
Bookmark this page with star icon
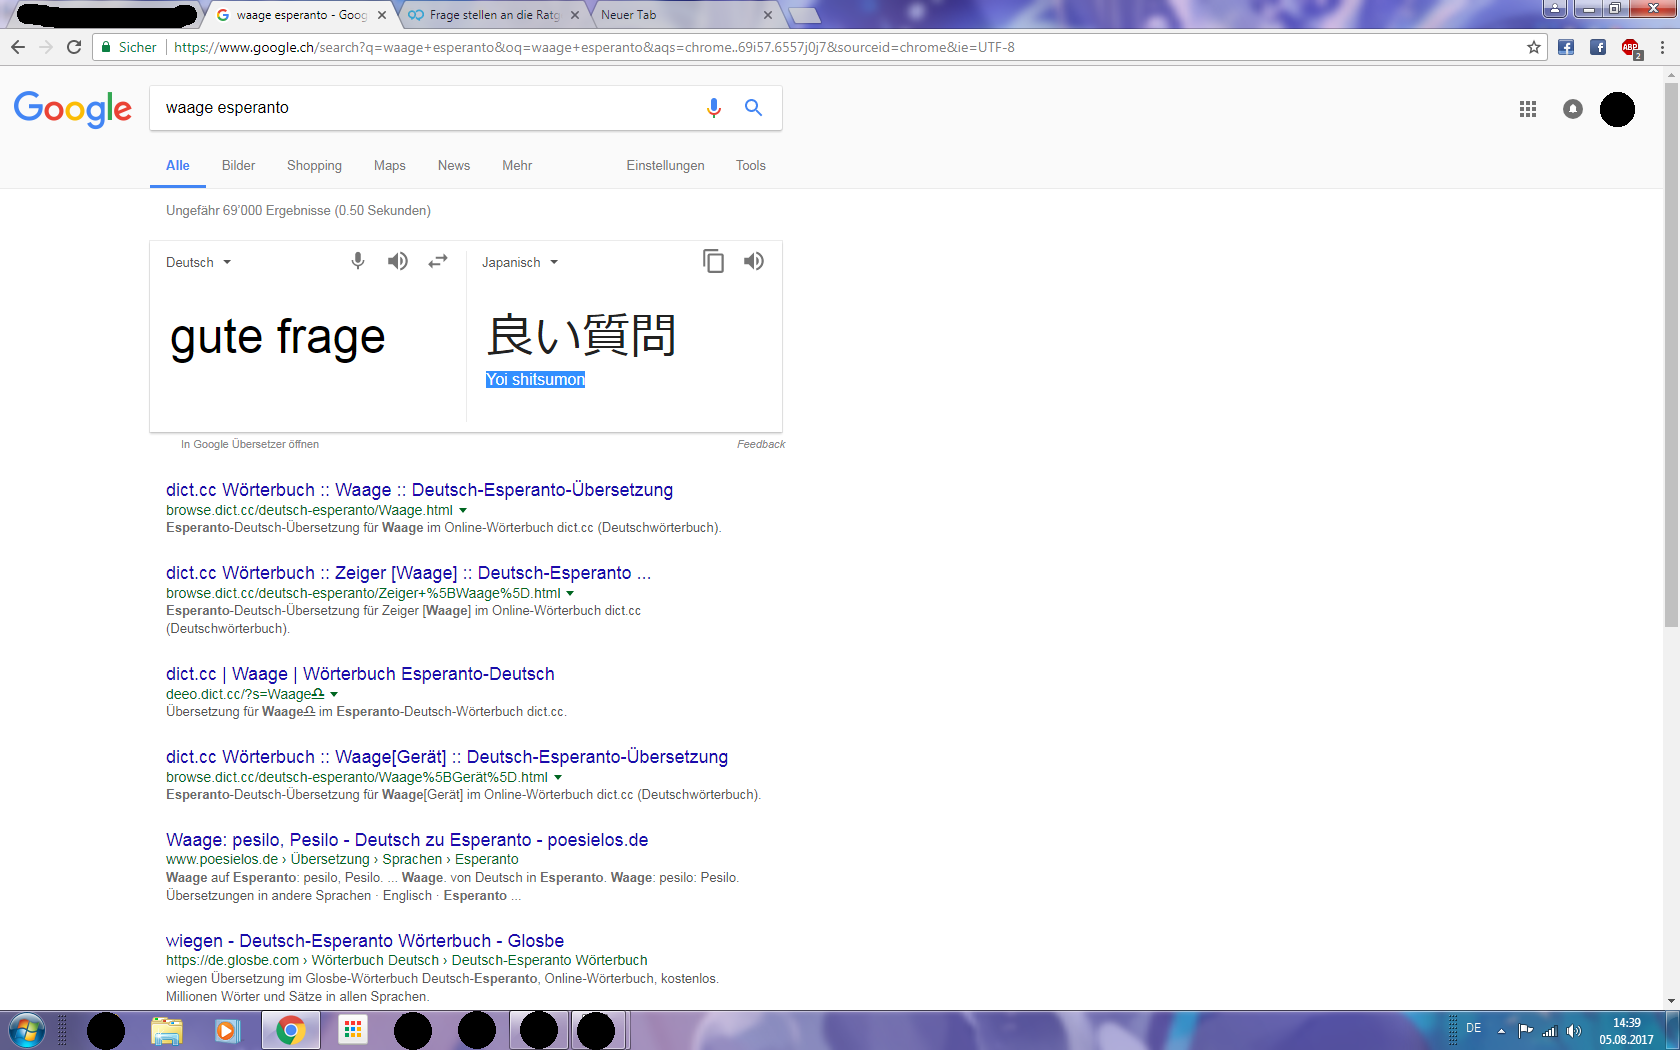coord(1533,47)
